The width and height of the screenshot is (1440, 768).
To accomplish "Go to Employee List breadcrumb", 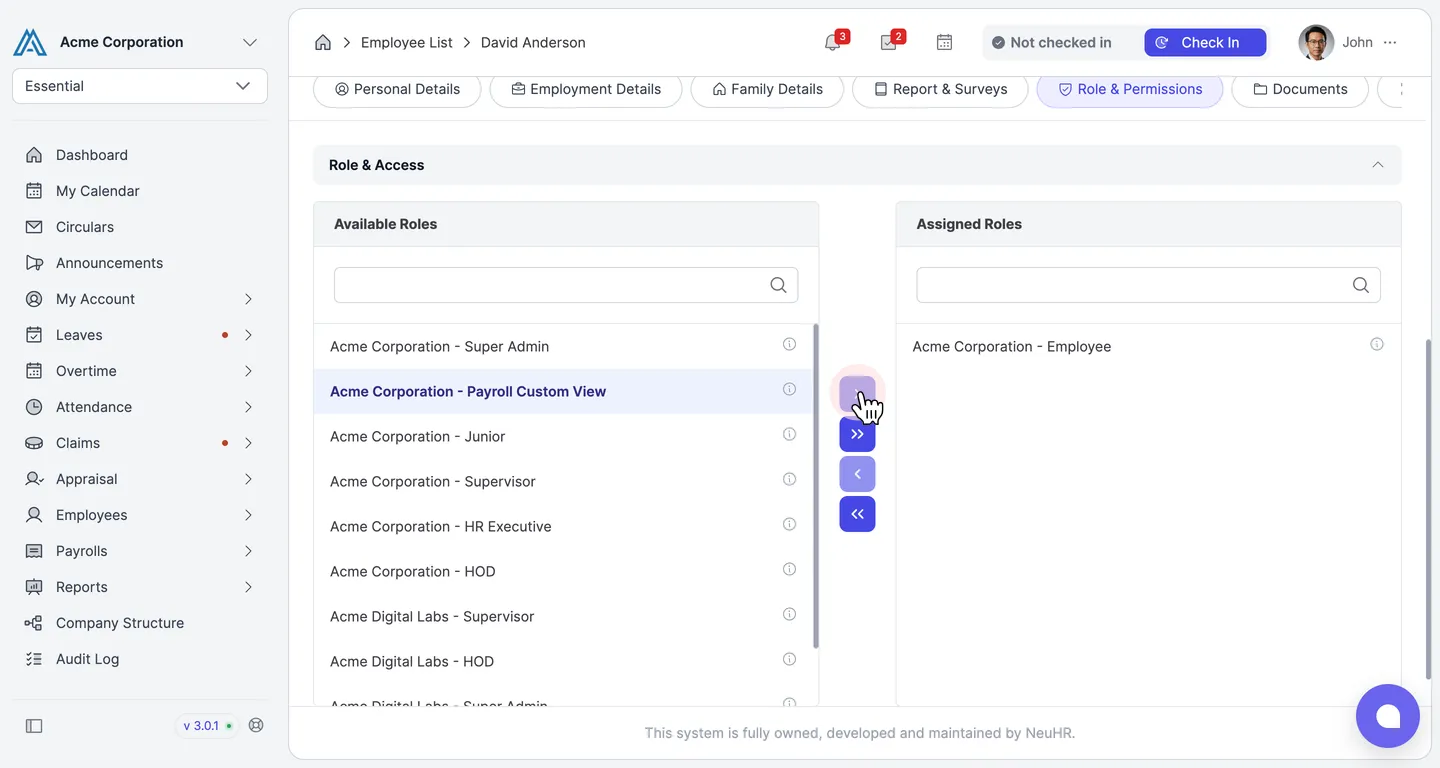I will (407, 43).
